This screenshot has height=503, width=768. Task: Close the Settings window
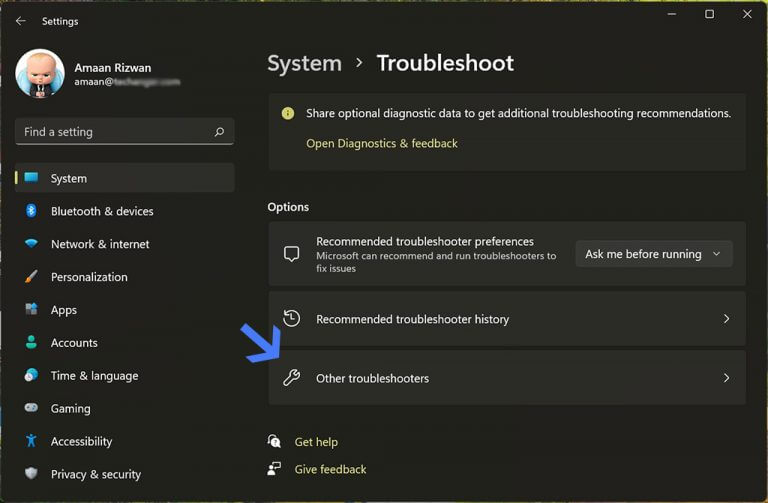(x=747, y=14)
